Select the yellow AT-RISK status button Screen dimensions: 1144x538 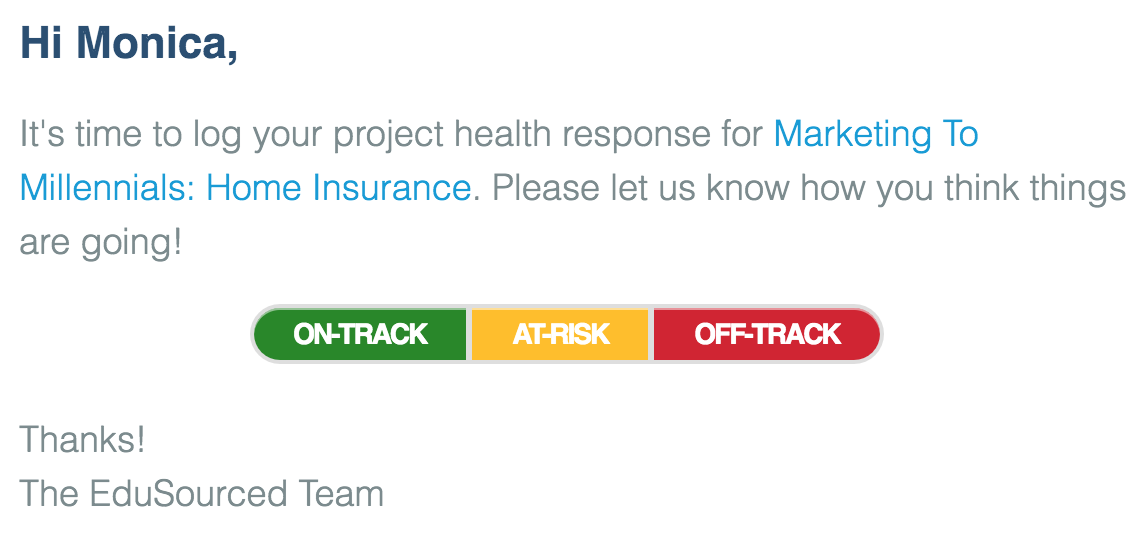(x=560, y=334)
